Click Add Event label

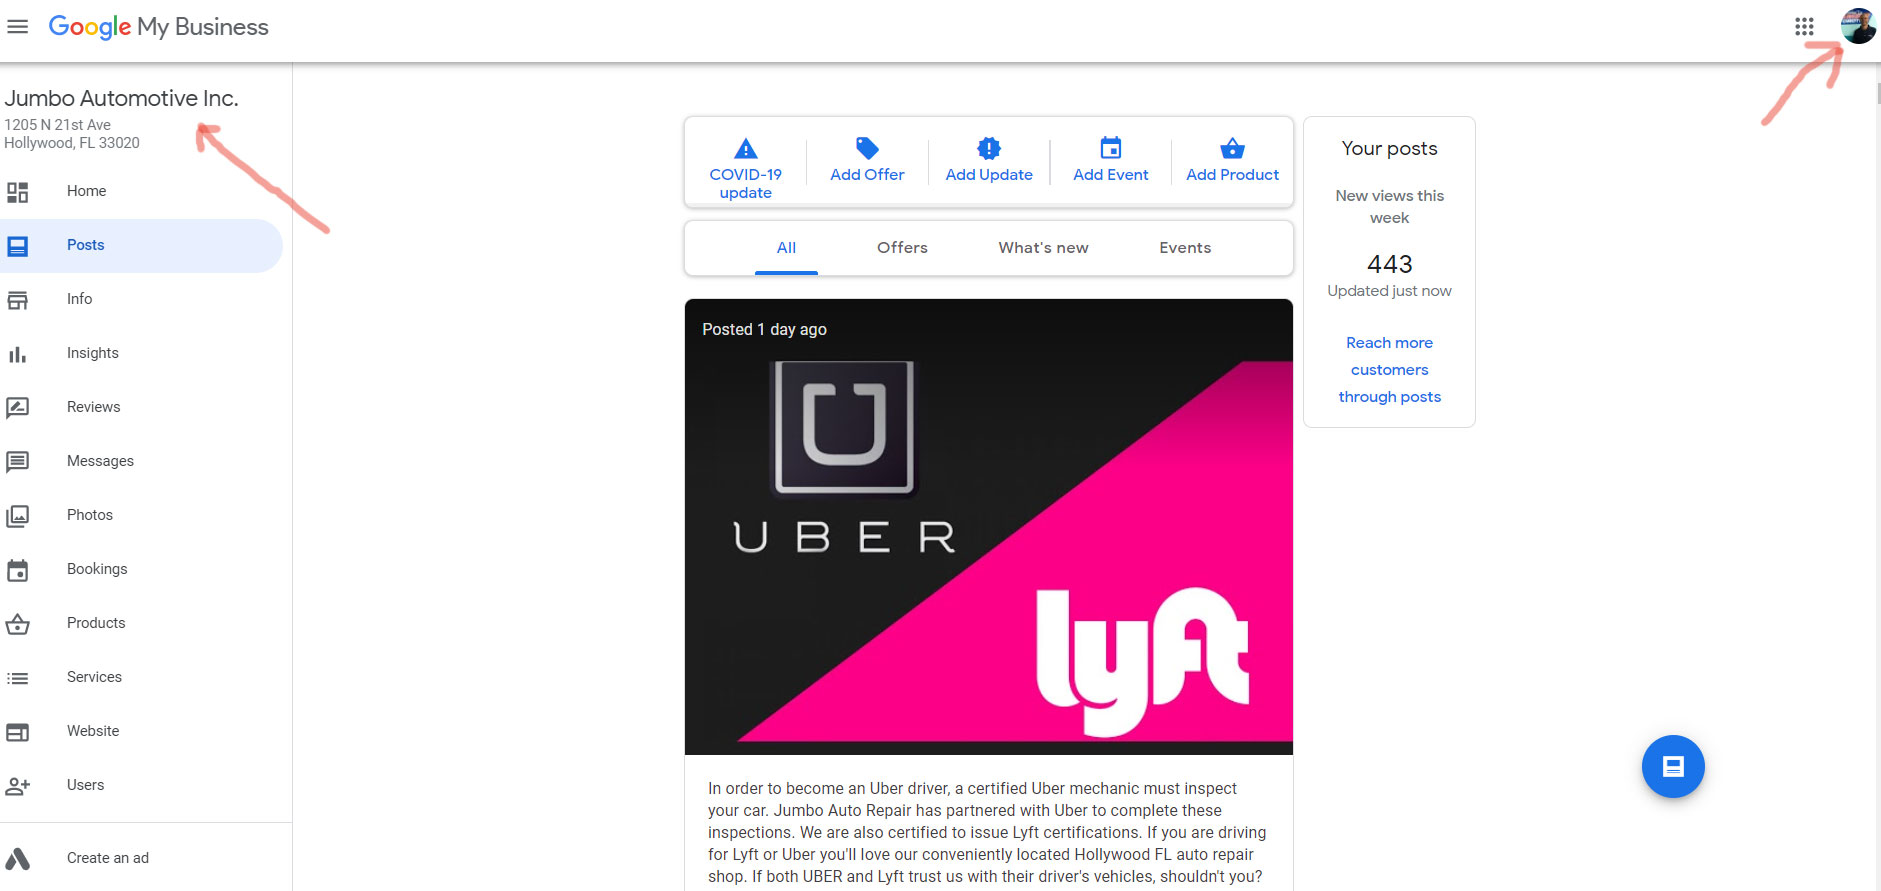click(1111, 175)
